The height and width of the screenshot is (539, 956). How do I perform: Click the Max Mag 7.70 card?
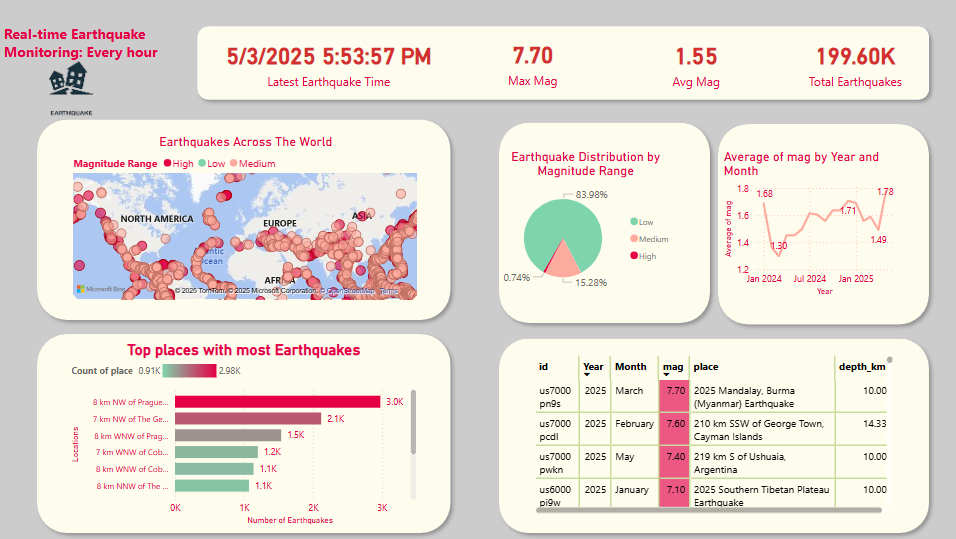(x=532, y=66)
